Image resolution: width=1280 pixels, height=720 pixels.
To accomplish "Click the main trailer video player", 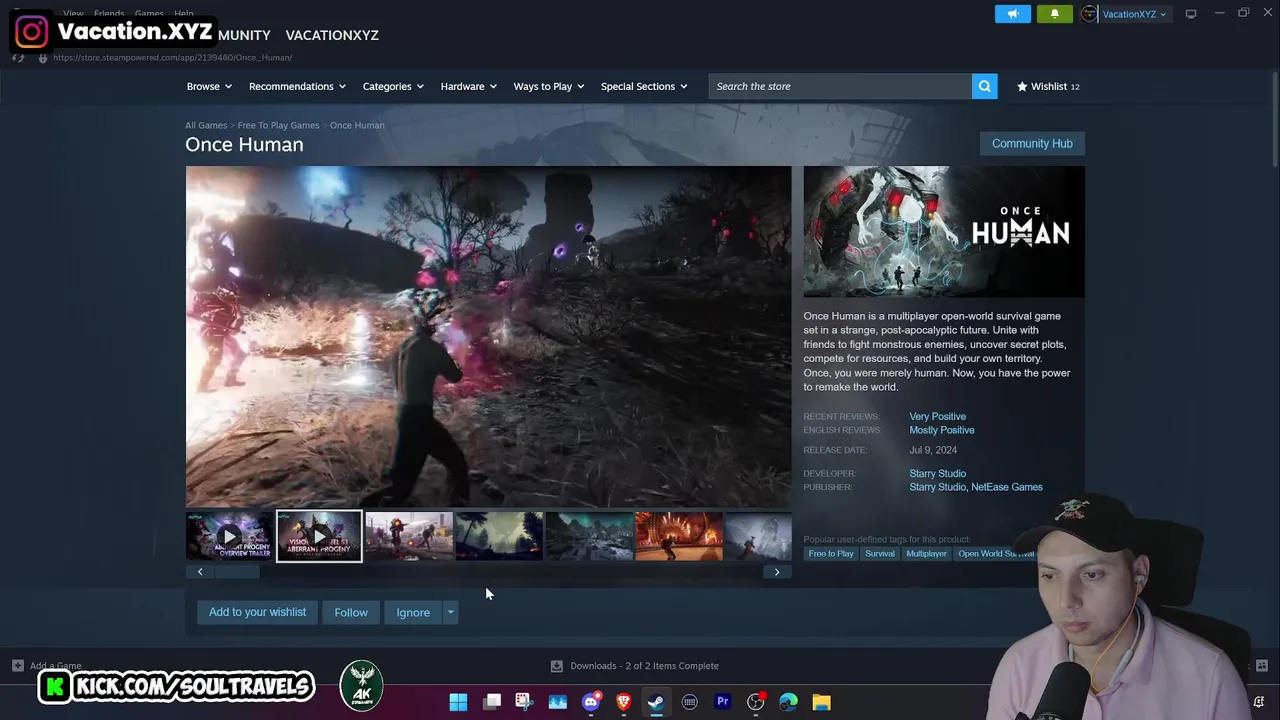I will point(488,337).
